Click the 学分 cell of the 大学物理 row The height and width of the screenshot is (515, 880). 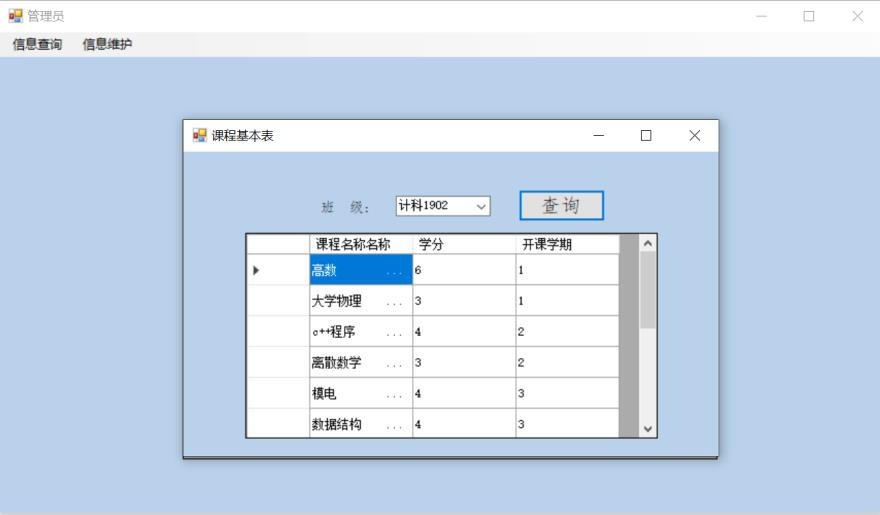pyautogui.click(x=464, y=301)
